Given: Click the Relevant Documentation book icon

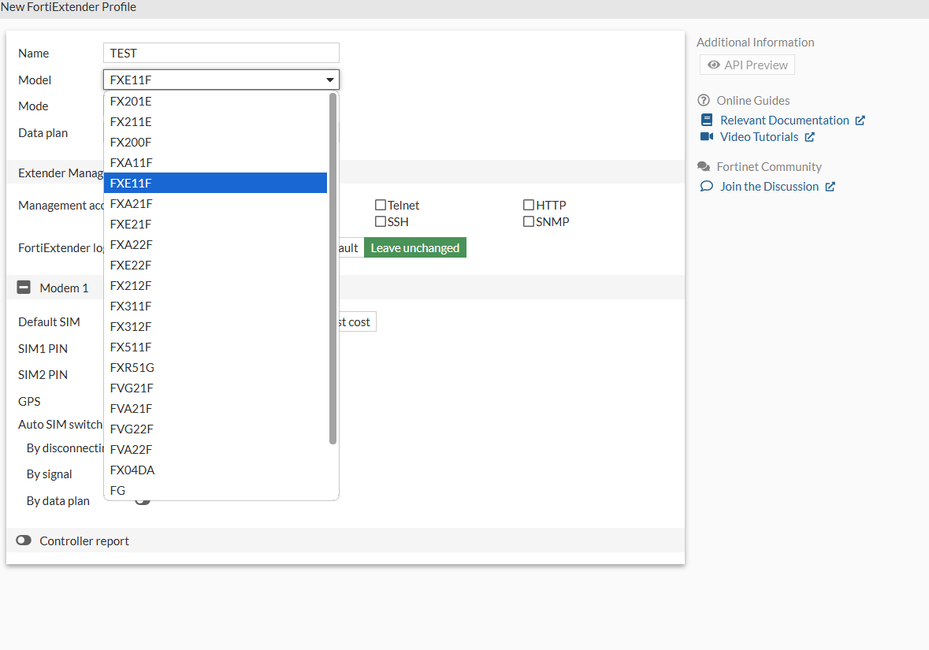Looking at the screenshot, I should (x=706, y=120).
